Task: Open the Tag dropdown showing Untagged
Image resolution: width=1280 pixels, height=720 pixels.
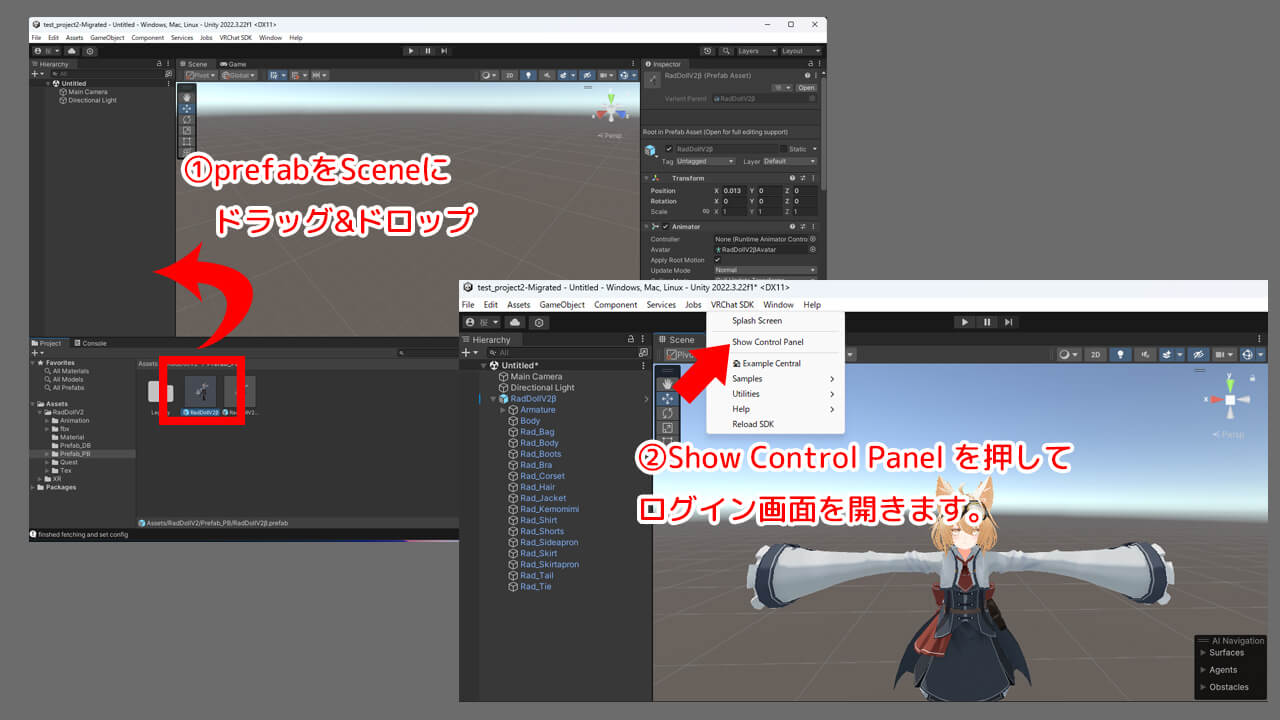Action: coord(705,162)
